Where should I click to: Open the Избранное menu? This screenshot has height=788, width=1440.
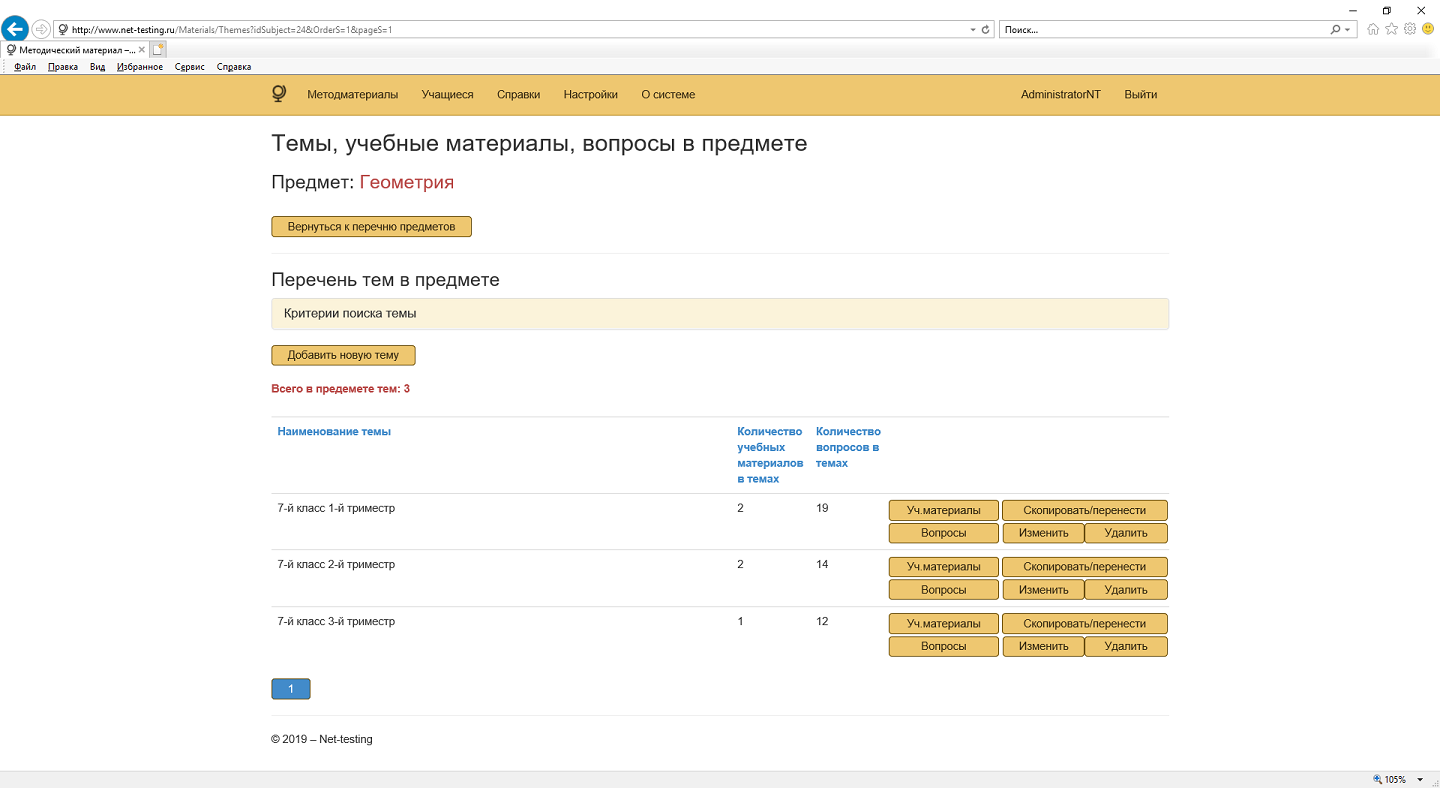pyautogui.click(x=140, y=67)
